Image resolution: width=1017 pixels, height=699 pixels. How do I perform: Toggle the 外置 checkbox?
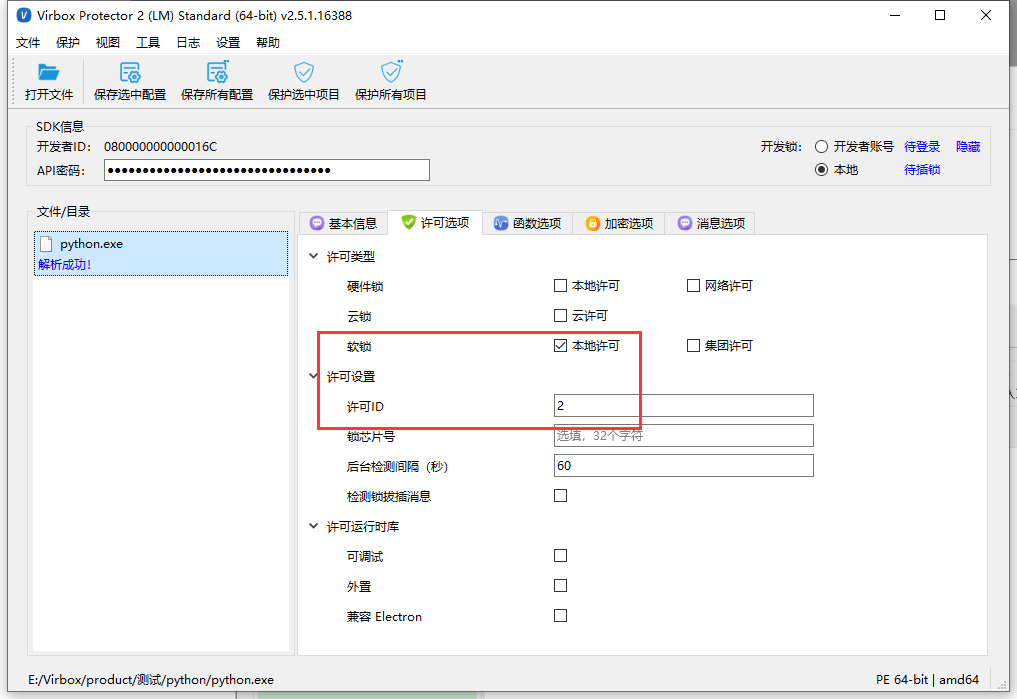click(x=560, y=586)
